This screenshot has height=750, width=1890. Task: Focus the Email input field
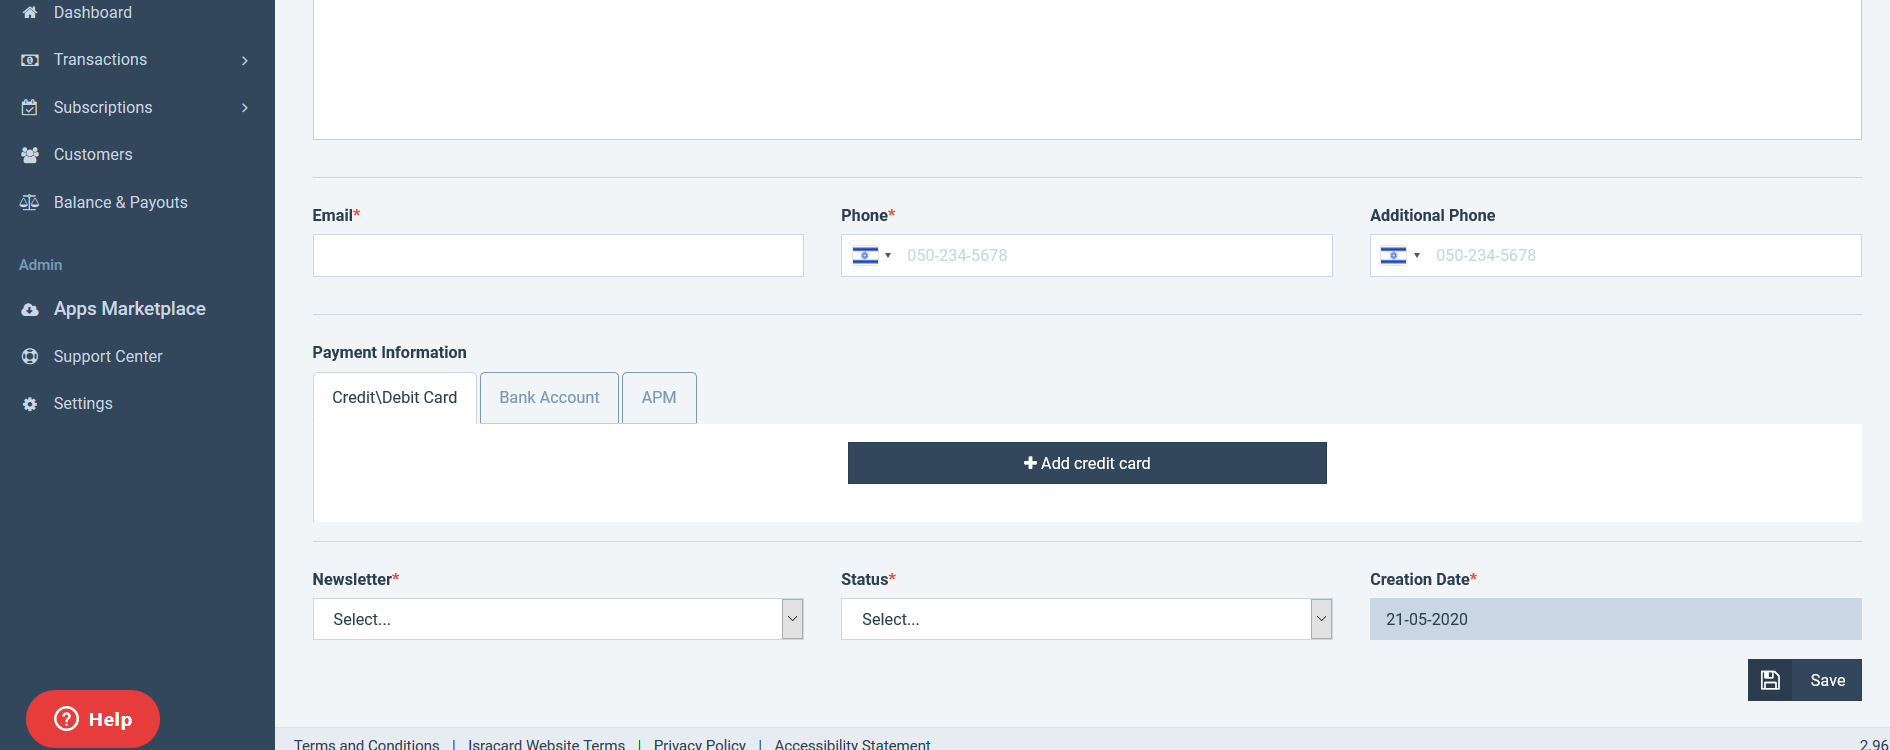[558, 256]
